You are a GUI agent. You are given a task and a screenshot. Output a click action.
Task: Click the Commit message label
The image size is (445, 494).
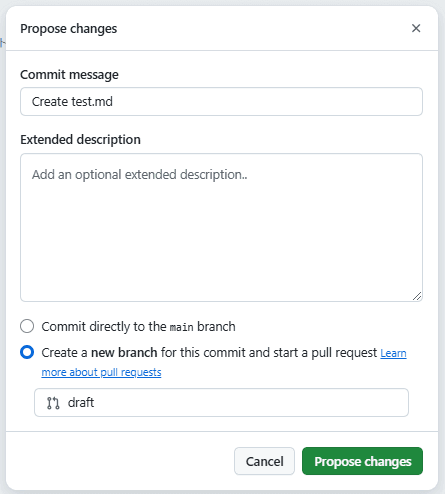point(69,75)
